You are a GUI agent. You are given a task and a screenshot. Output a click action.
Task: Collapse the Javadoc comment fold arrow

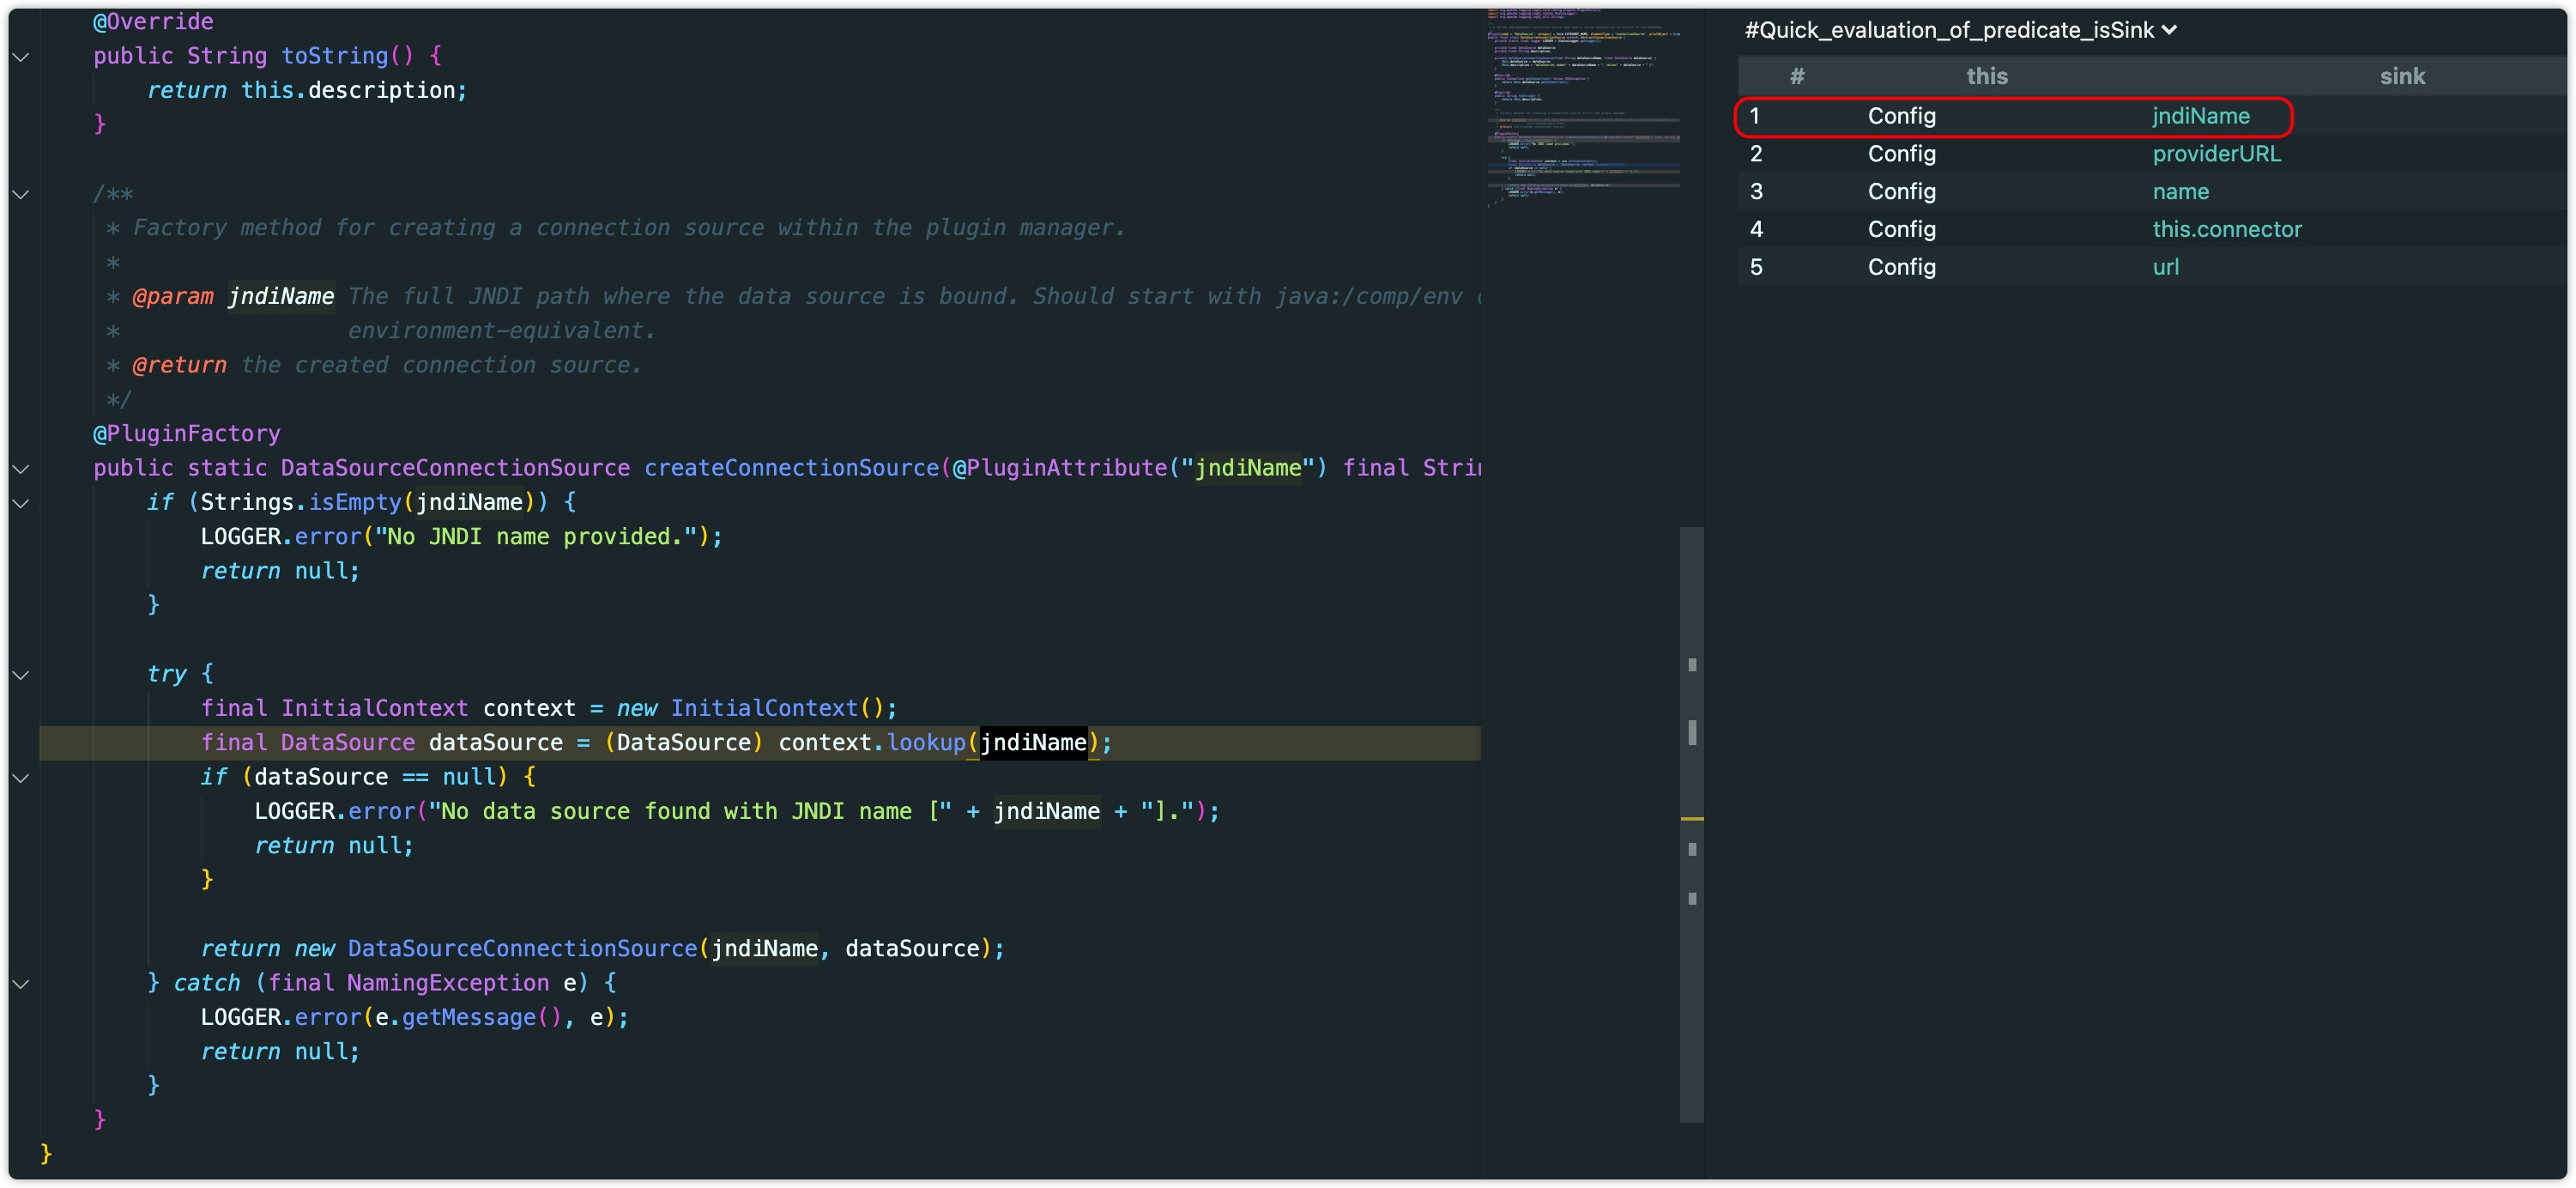[21, 194]
